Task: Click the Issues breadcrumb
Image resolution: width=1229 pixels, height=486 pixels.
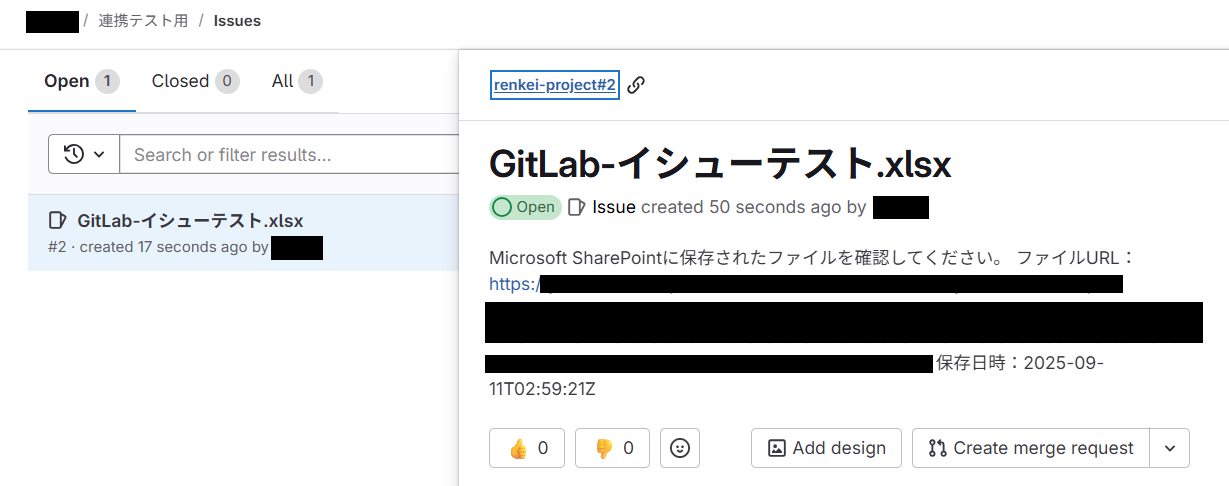Action: [x=237, y=21]
